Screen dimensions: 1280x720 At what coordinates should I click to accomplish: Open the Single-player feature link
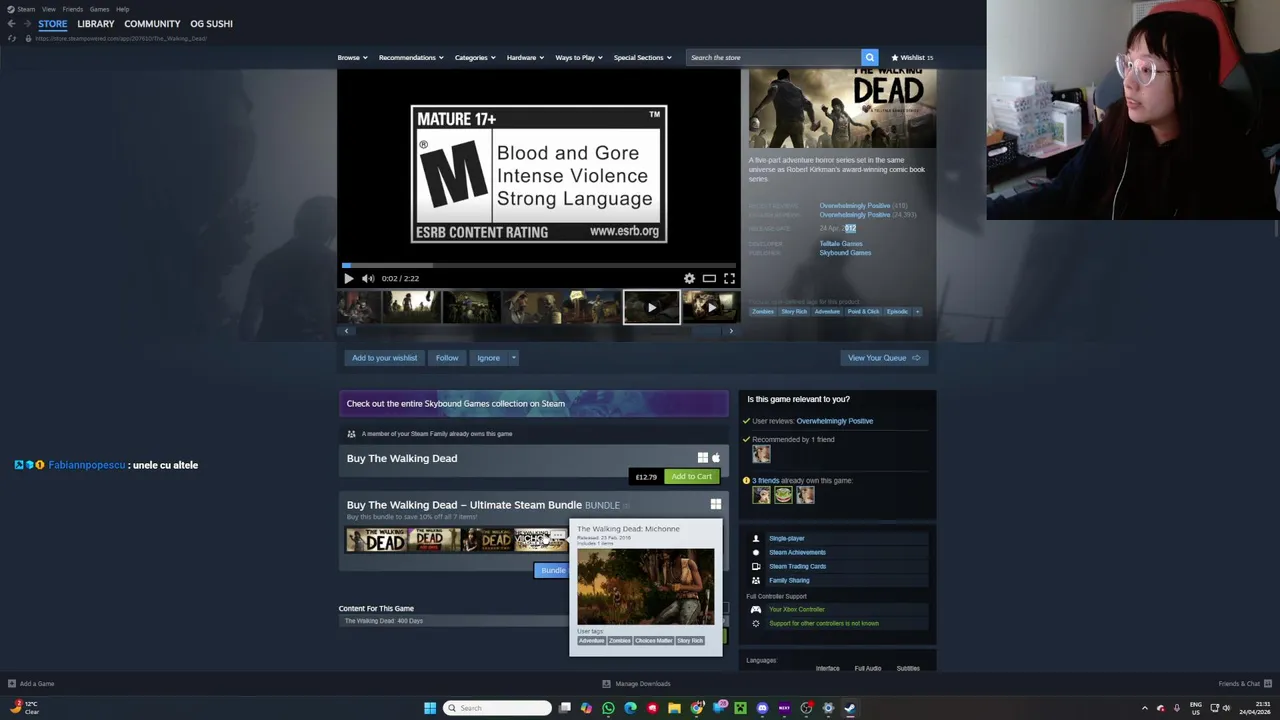point(787,538)
